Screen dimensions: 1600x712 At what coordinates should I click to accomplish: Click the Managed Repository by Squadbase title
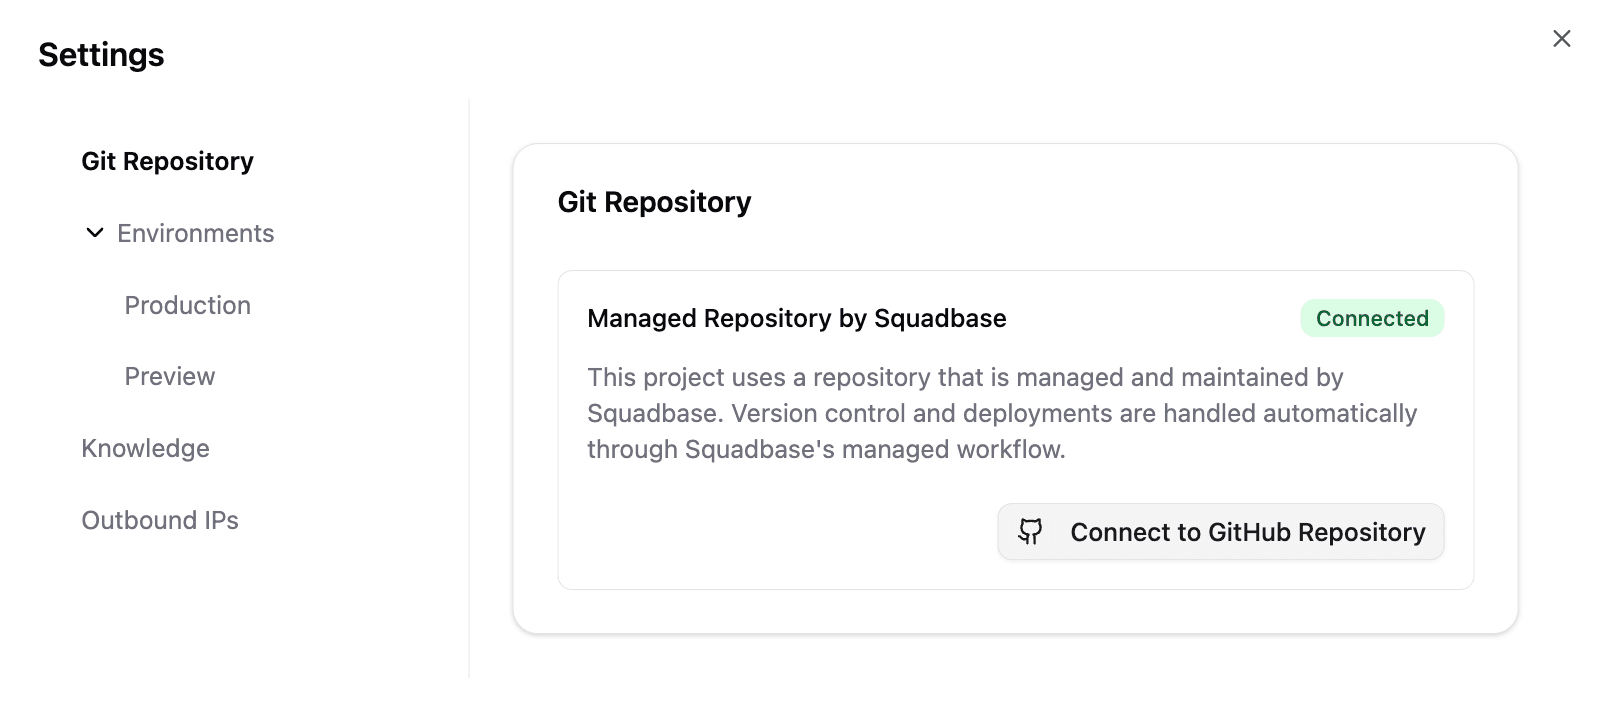[796, 318]
